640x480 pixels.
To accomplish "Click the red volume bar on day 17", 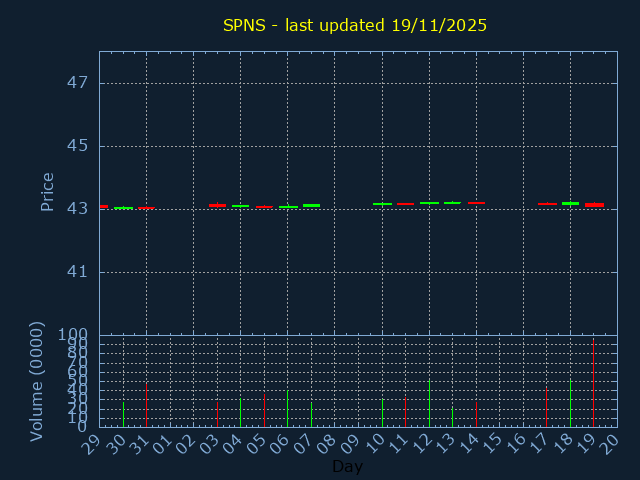I will (x=546, y=407).
